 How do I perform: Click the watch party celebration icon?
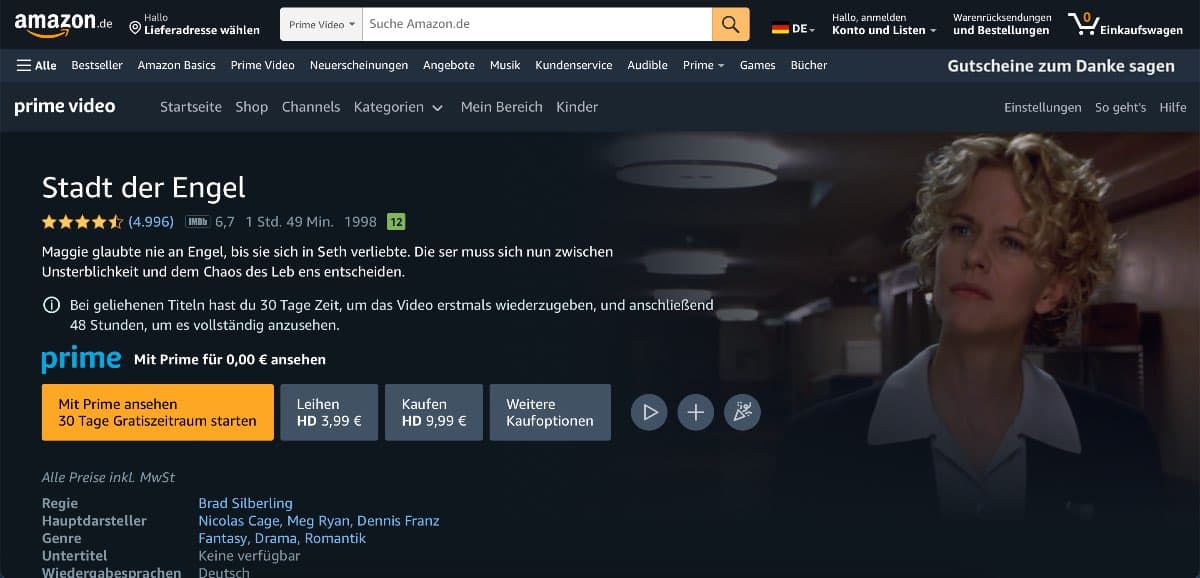click(x=741, y=412)
